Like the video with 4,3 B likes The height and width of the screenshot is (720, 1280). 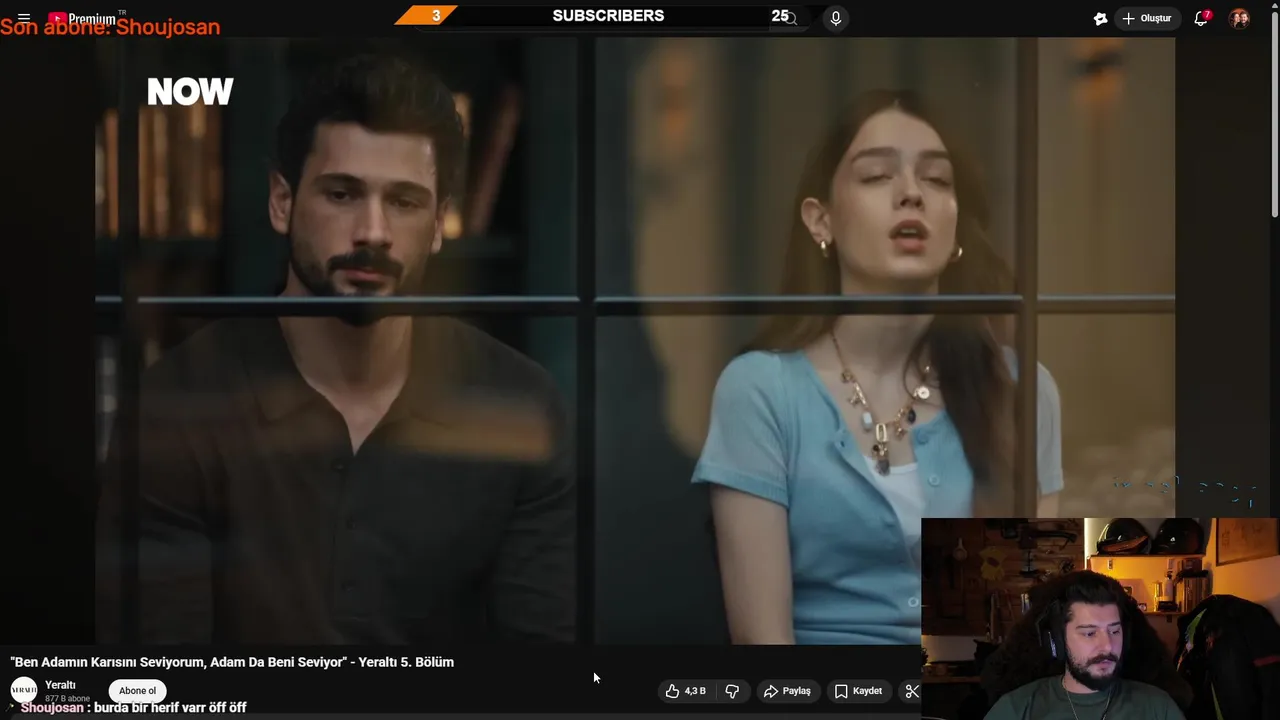pos(686,691)
